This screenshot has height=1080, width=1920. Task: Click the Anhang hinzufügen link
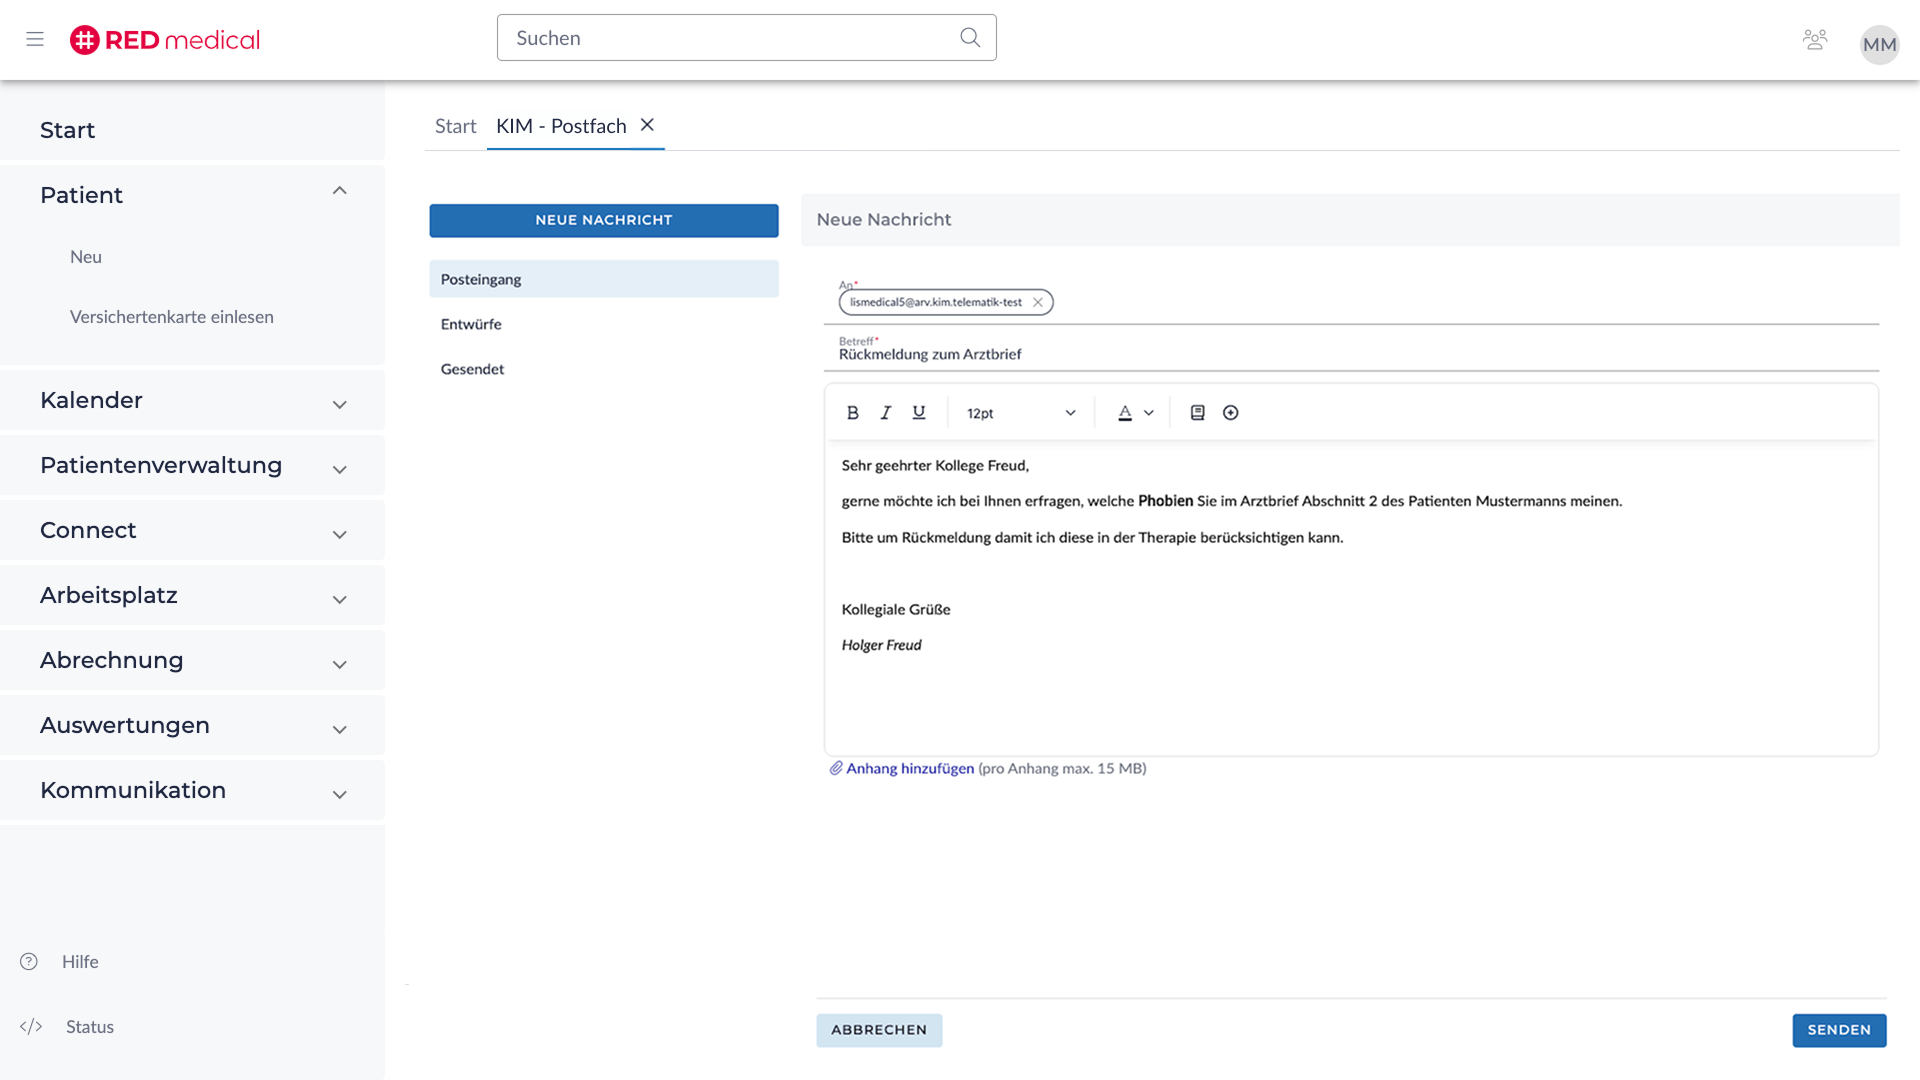[909, 768]
